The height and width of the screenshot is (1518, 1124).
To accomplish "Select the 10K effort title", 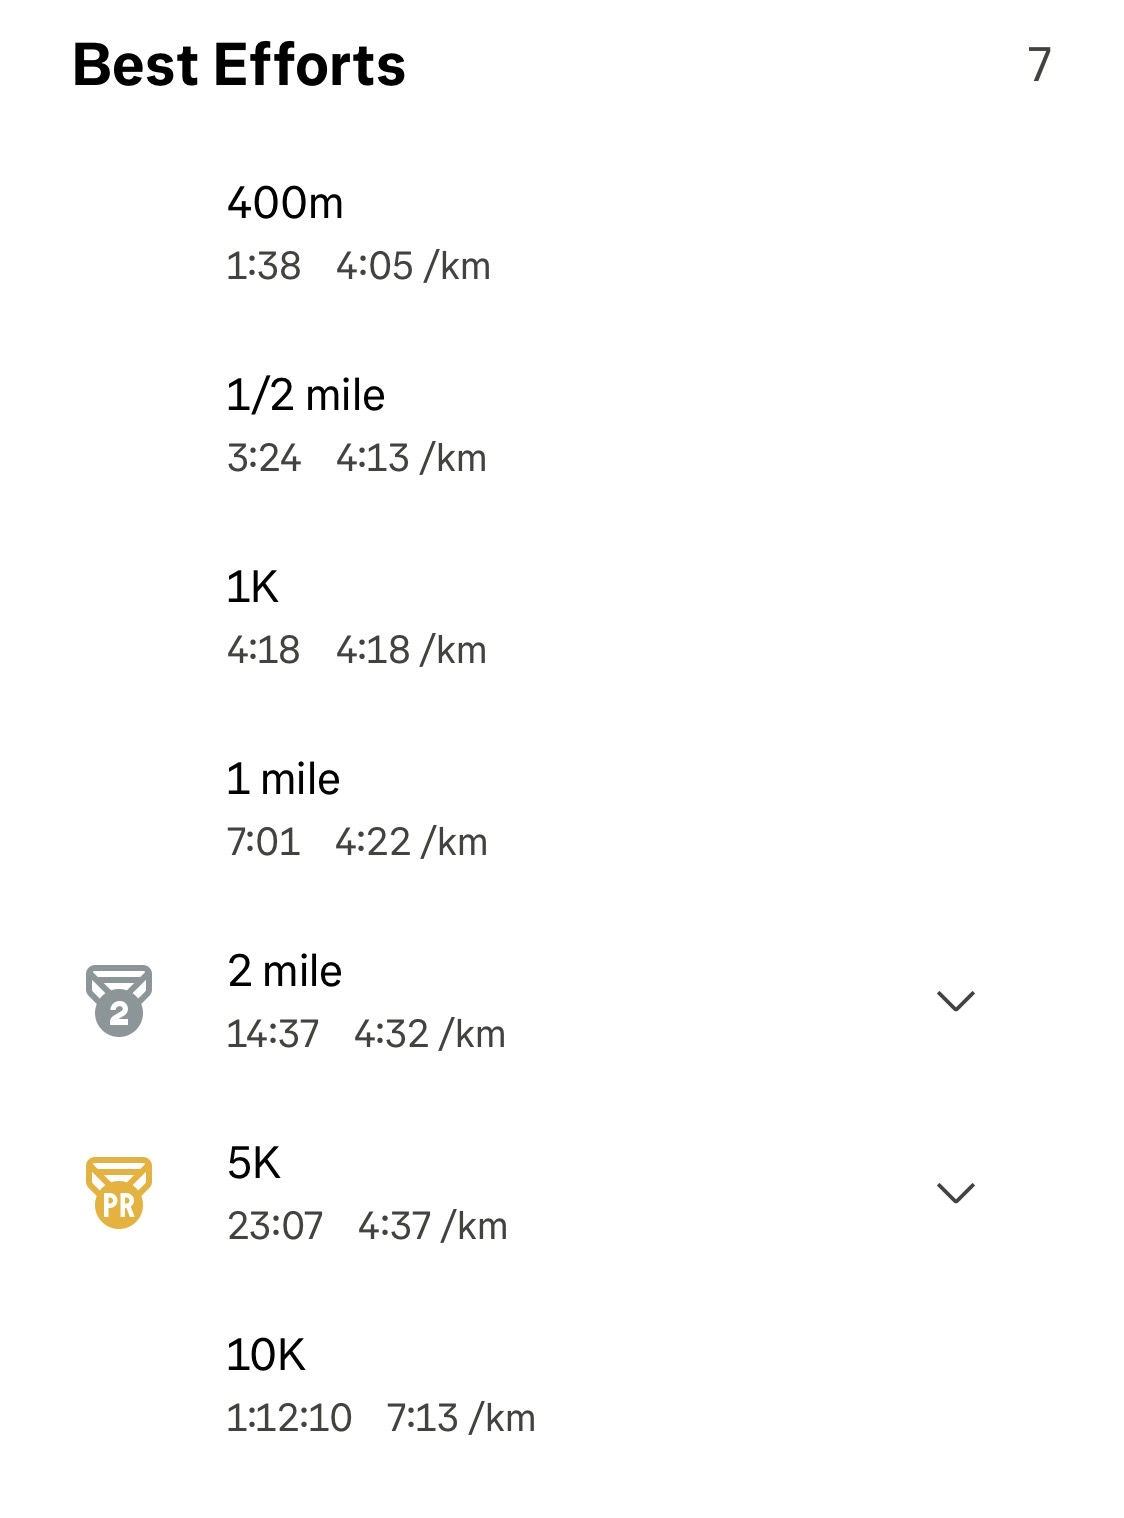I will [266, 1355].
